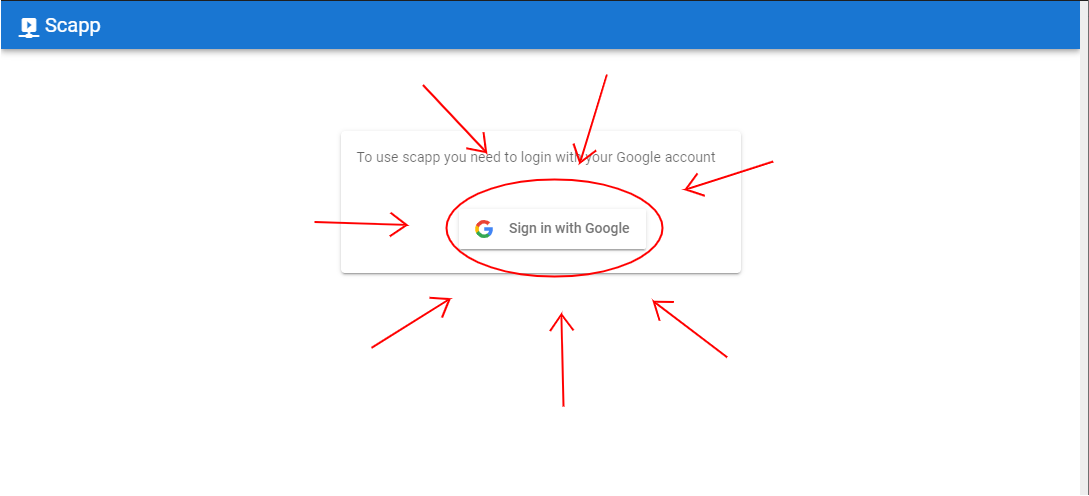The height and width of the screenshot is (496, 1089).
Task: Click the vertical scrollbar track at window edge
Action: (1084, 272)
